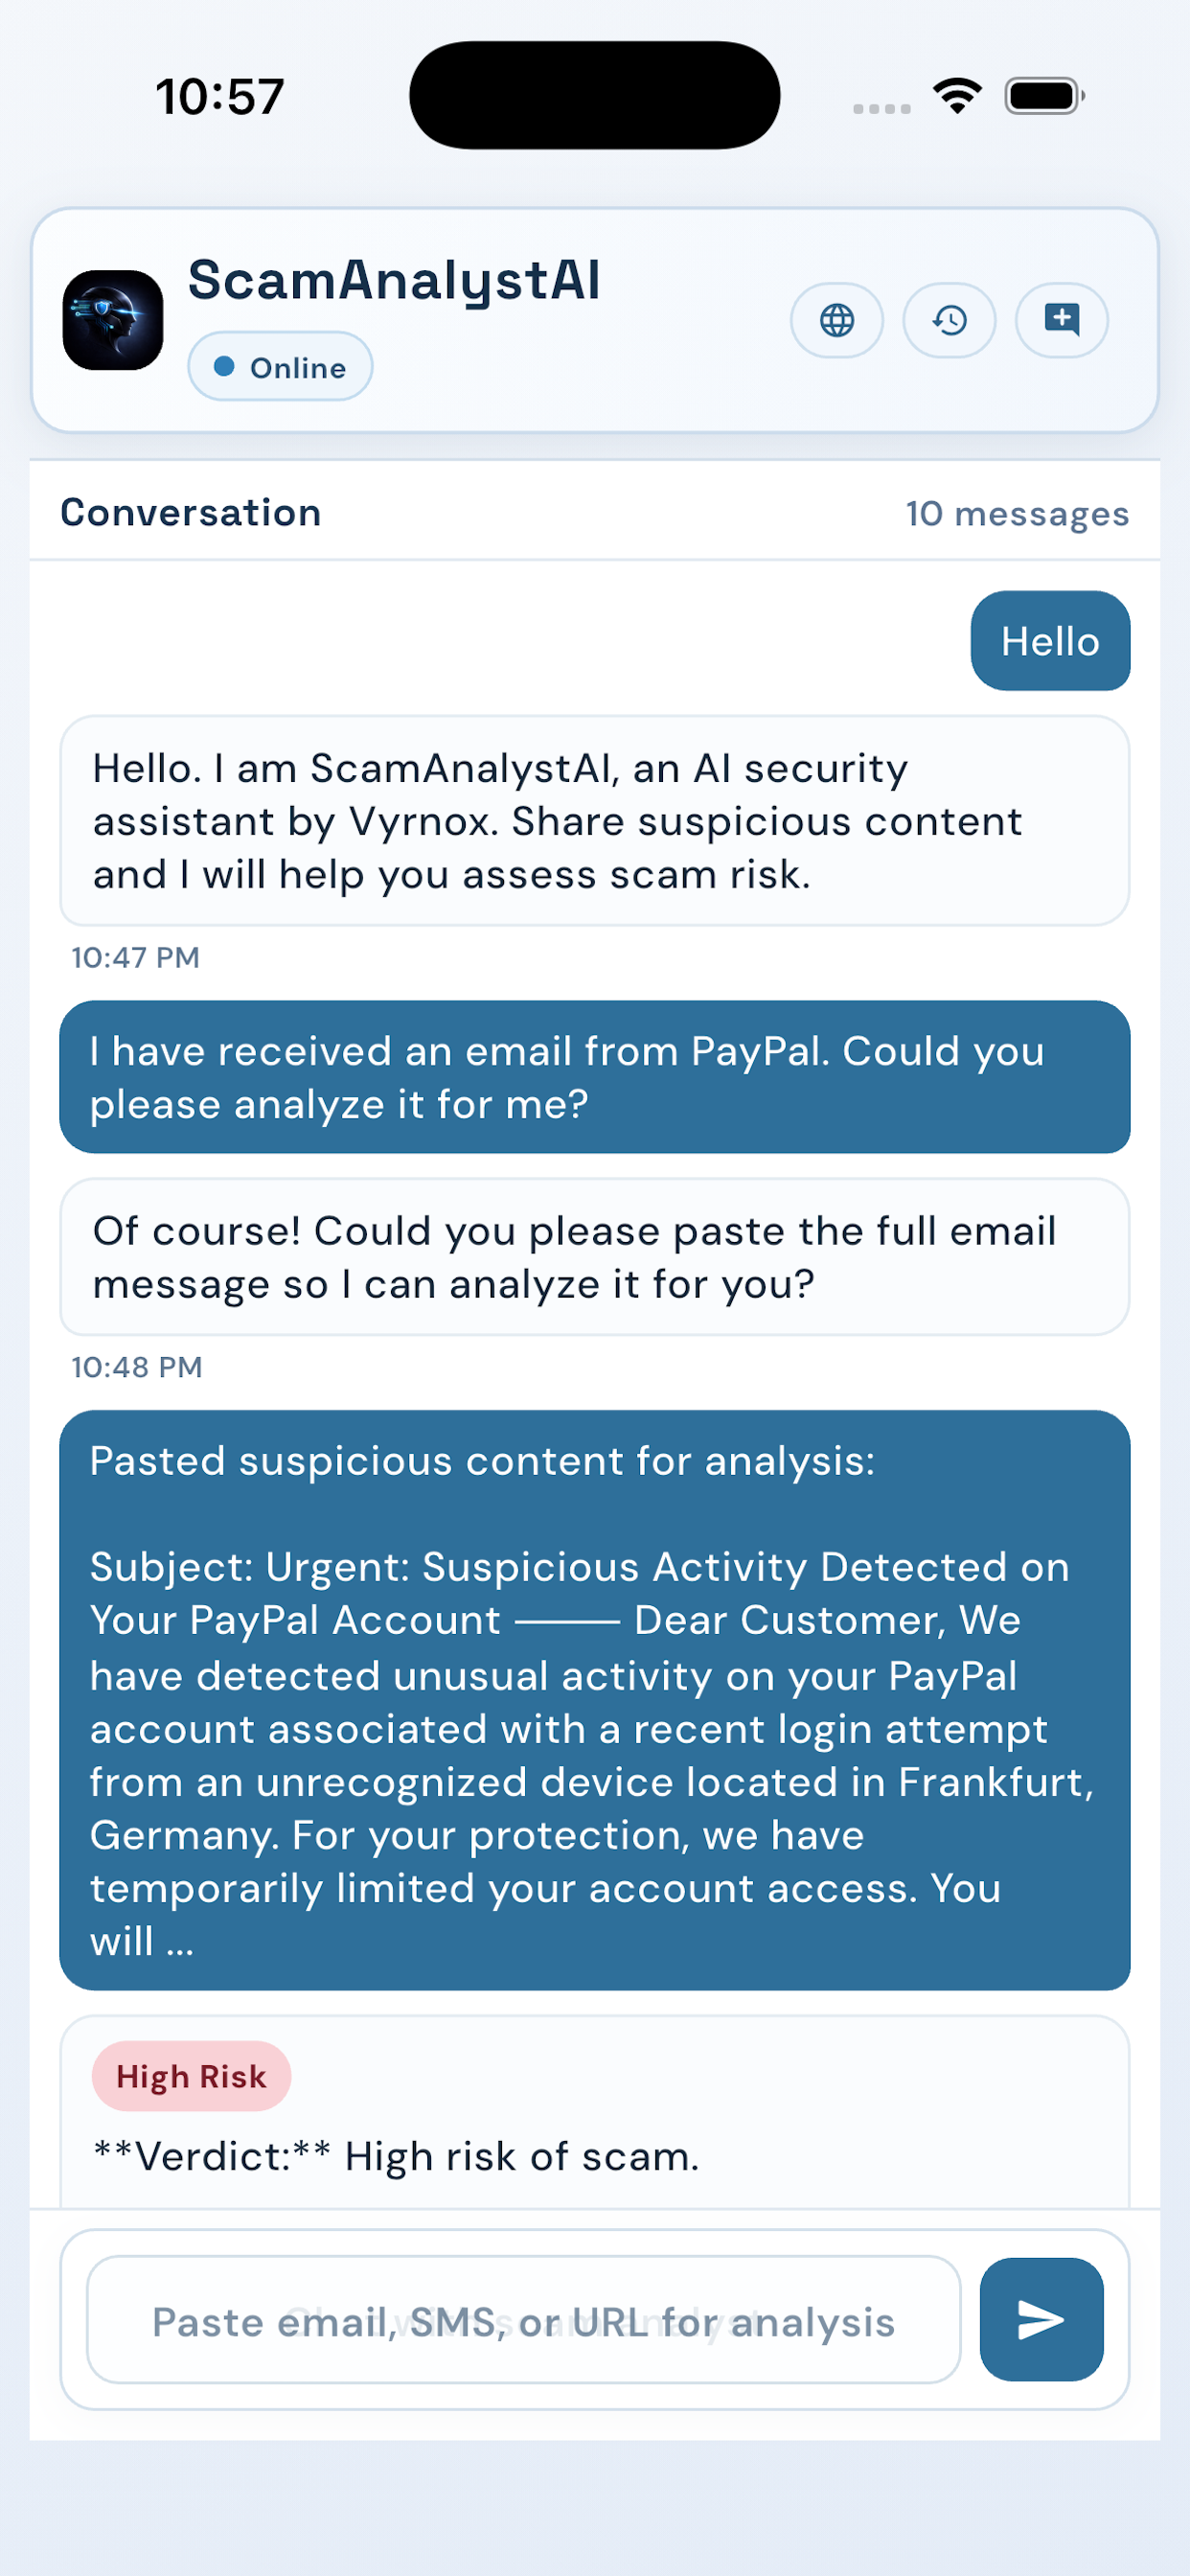
Task: Tap the send arrow button
Action: click(1041, 2319)
